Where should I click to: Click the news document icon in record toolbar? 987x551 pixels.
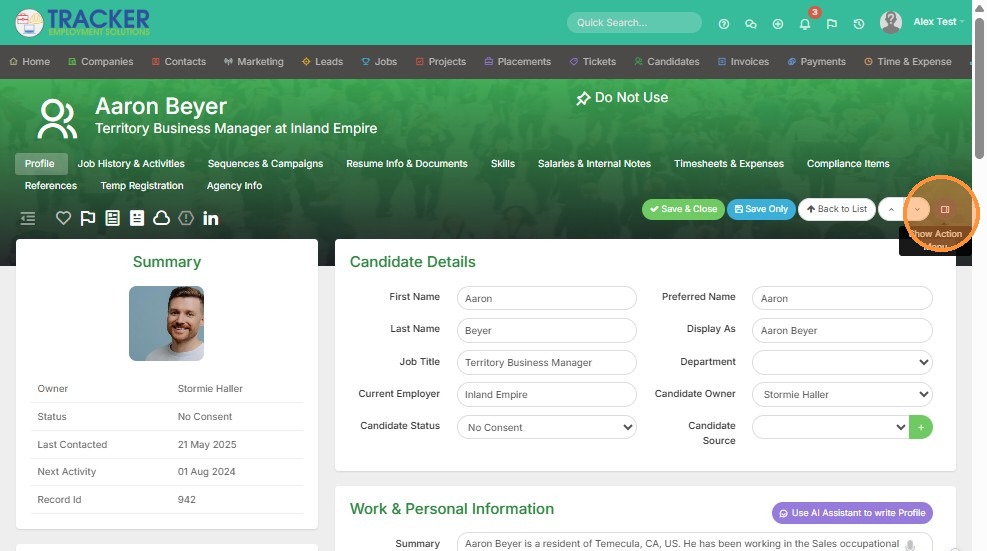point(112,218)
